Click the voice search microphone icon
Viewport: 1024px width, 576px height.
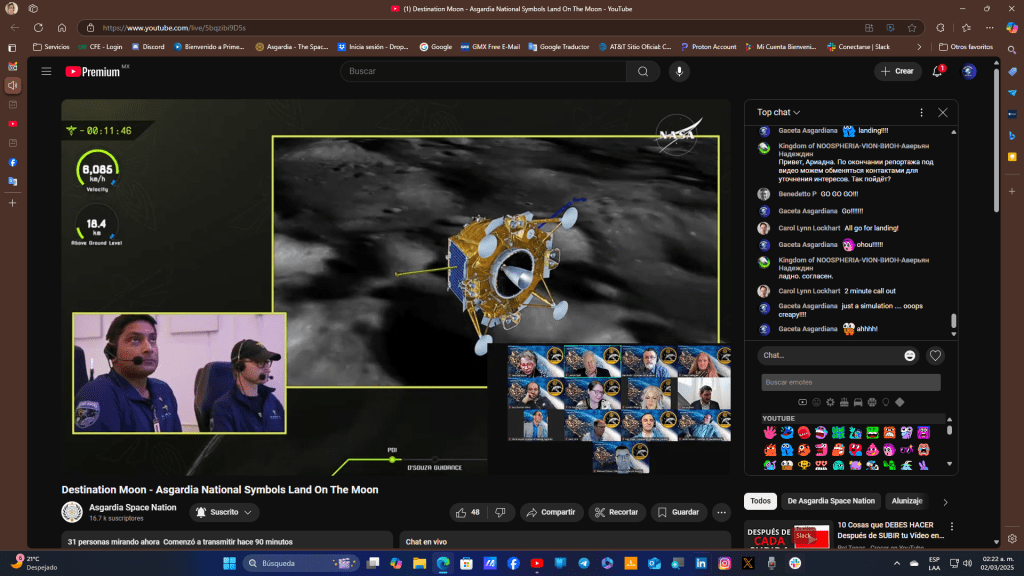click(x=680, y=71)
